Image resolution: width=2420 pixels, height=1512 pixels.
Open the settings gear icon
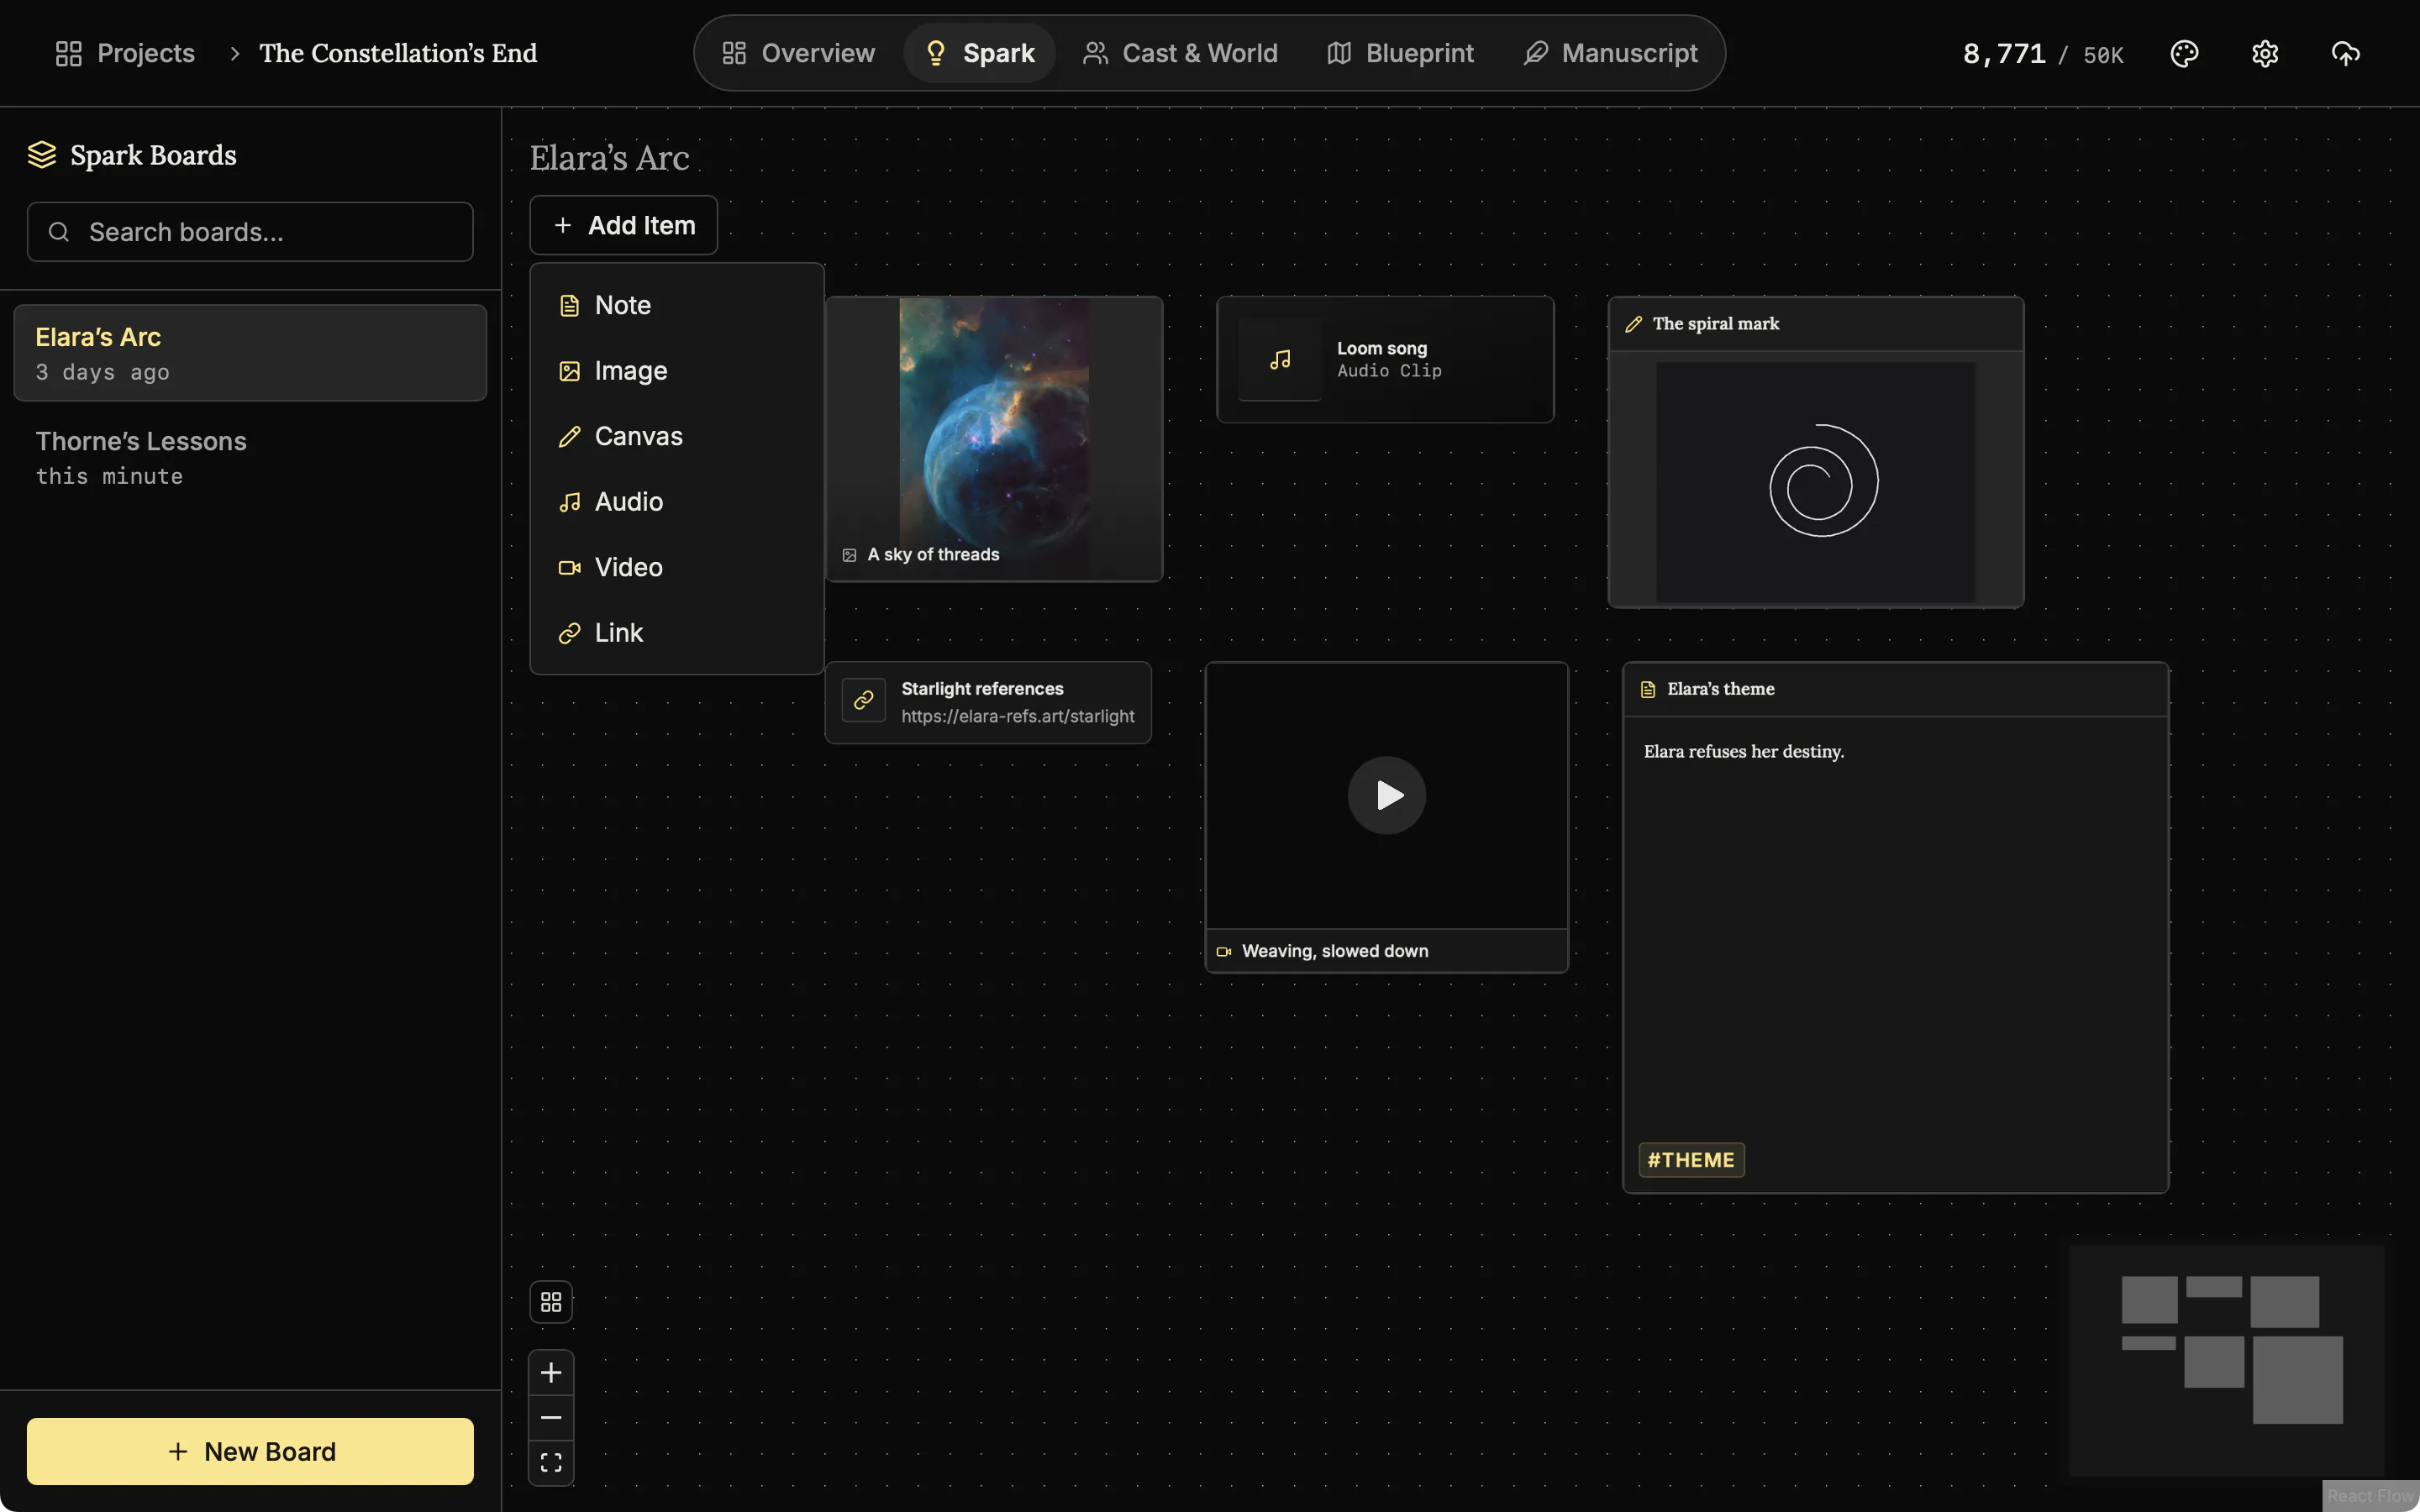click(2265, 53)
